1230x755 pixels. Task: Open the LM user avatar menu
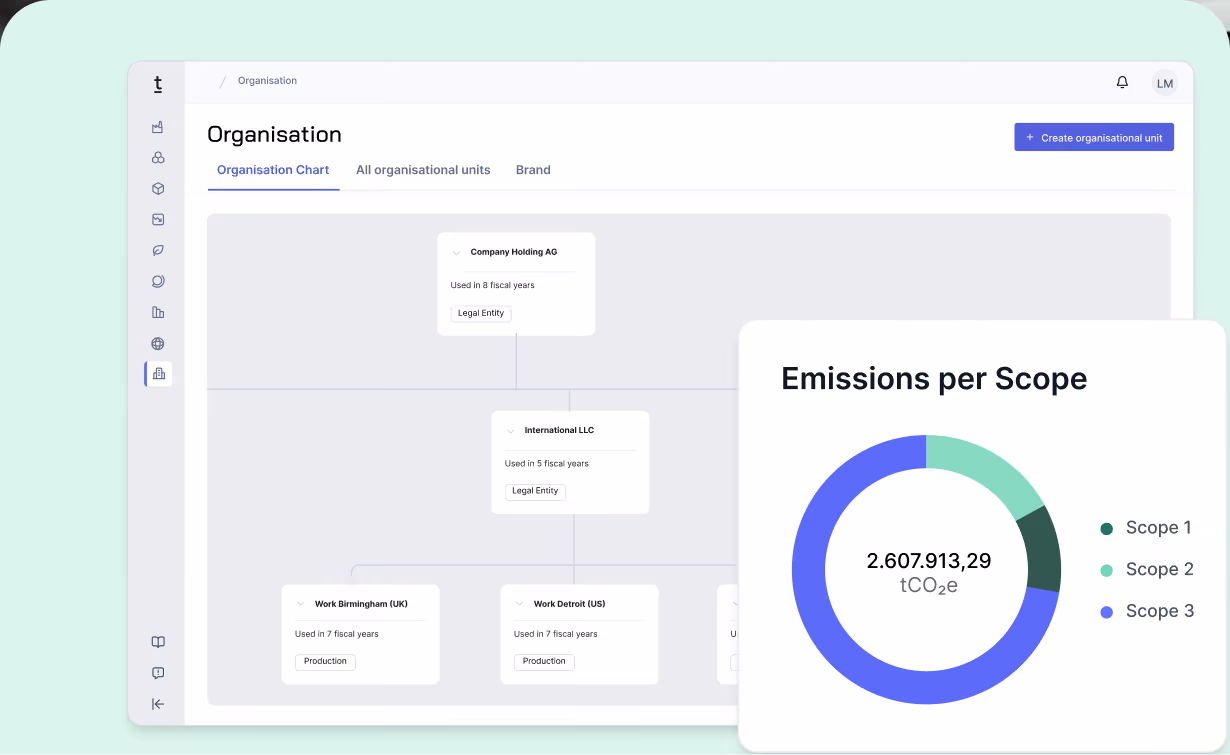pyautogui.click(x=1164, y=84)
